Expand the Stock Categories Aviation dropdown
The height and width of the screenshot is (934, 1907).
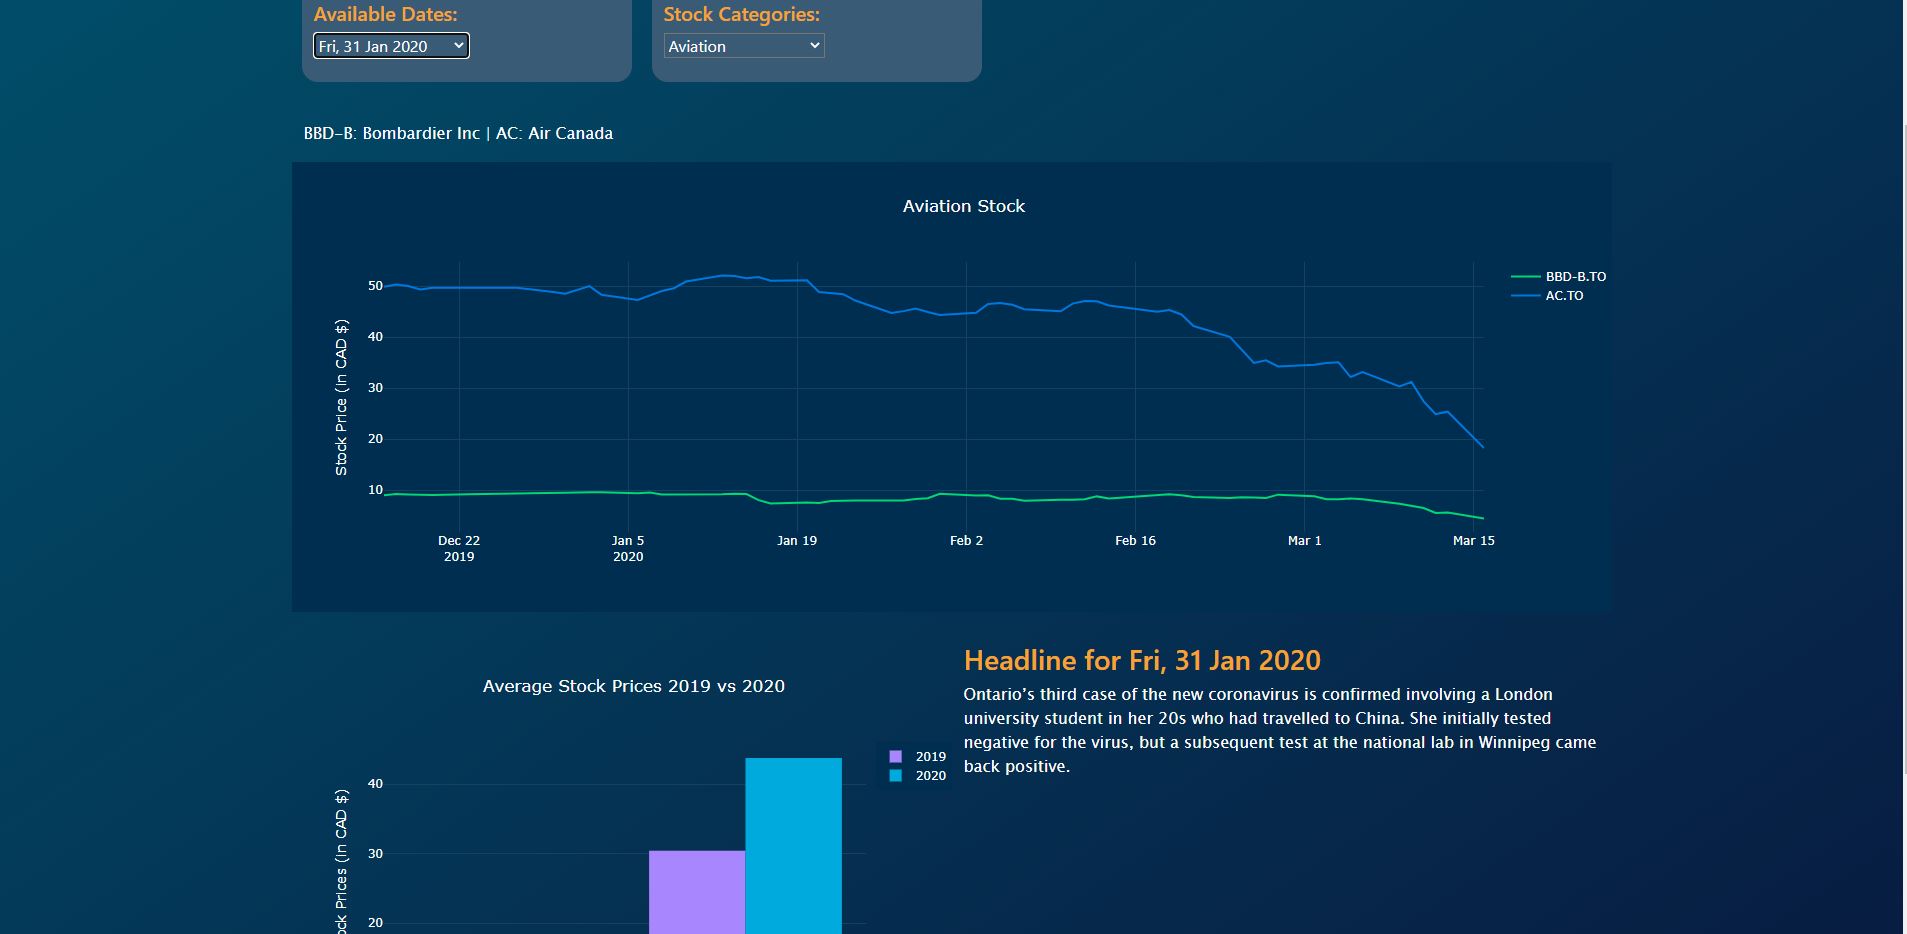[x=744, y=46]
